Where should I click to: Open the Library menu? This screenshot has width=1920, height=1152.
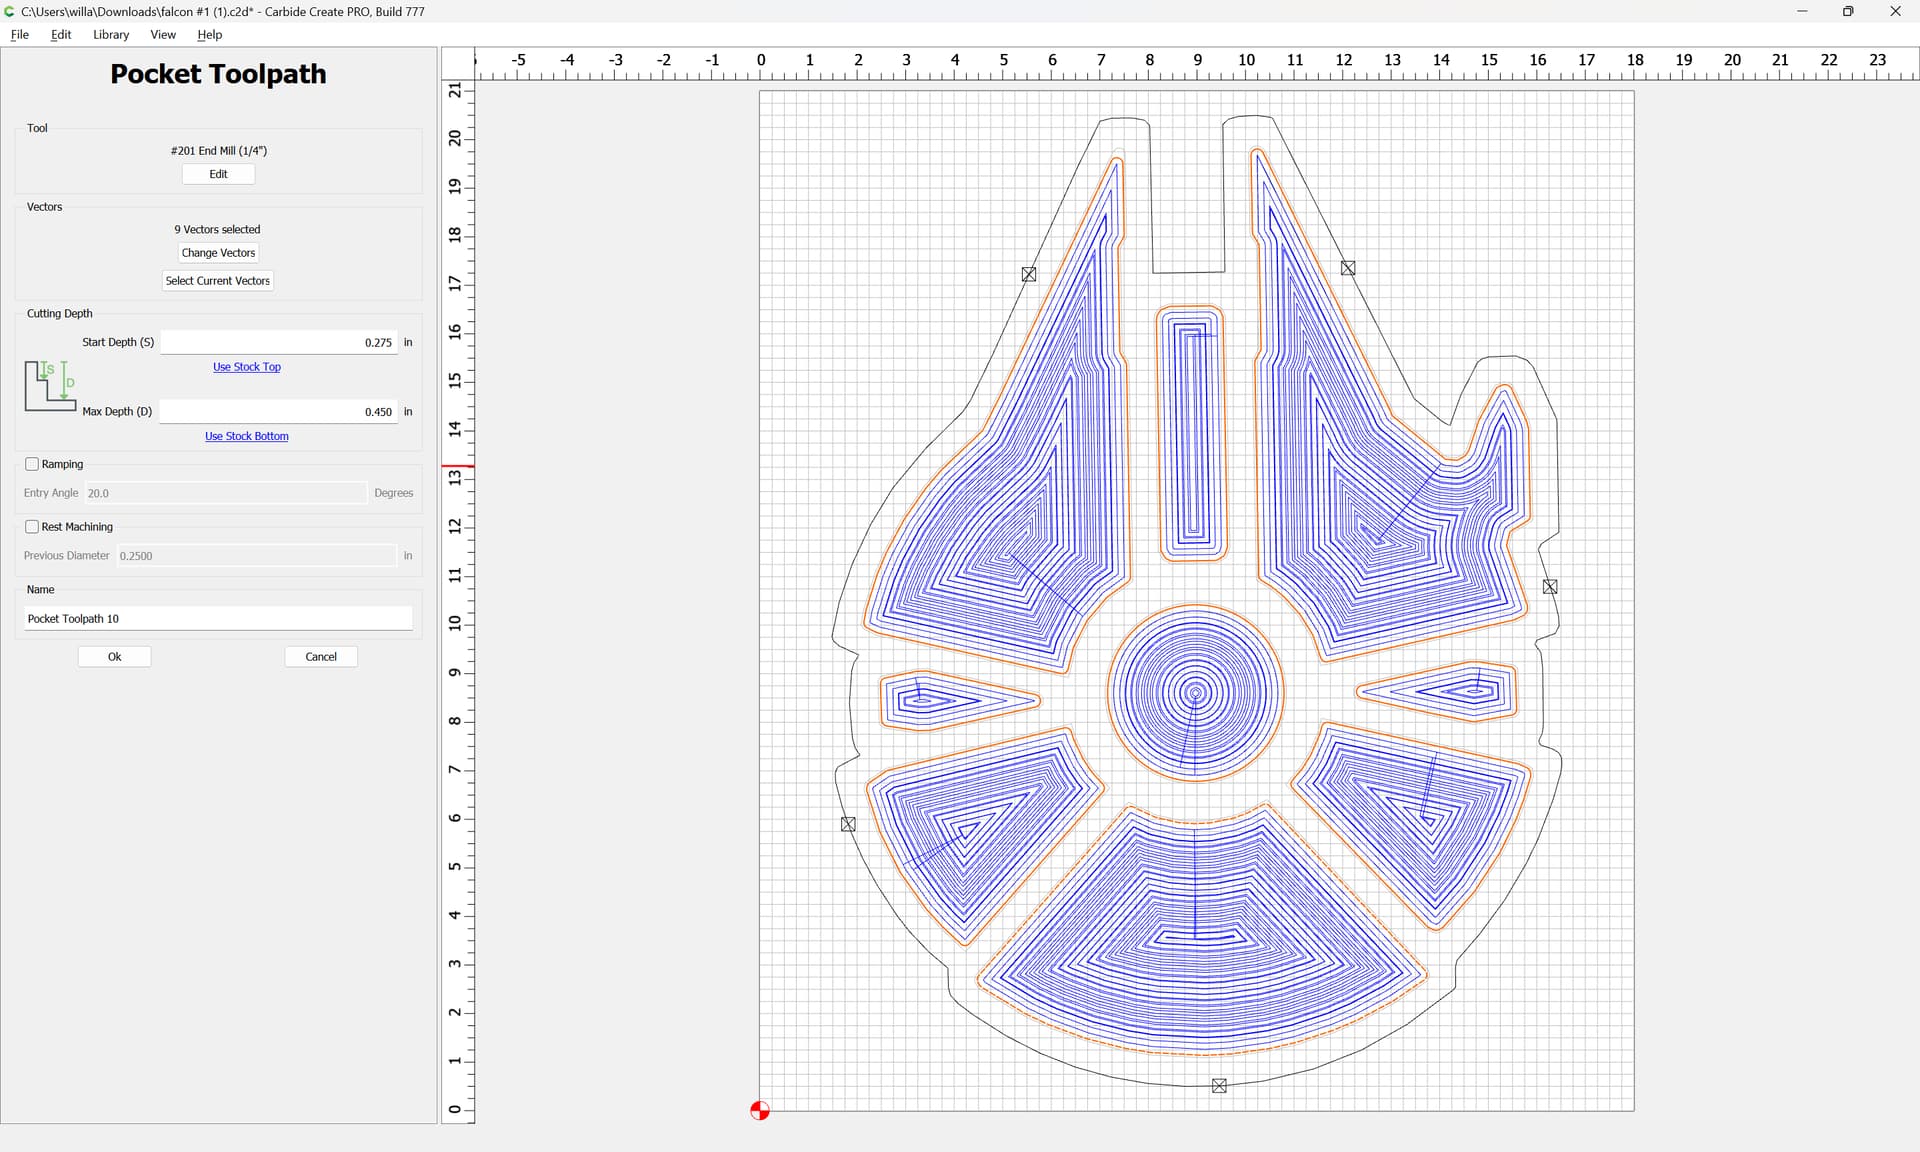click(111, 34)
